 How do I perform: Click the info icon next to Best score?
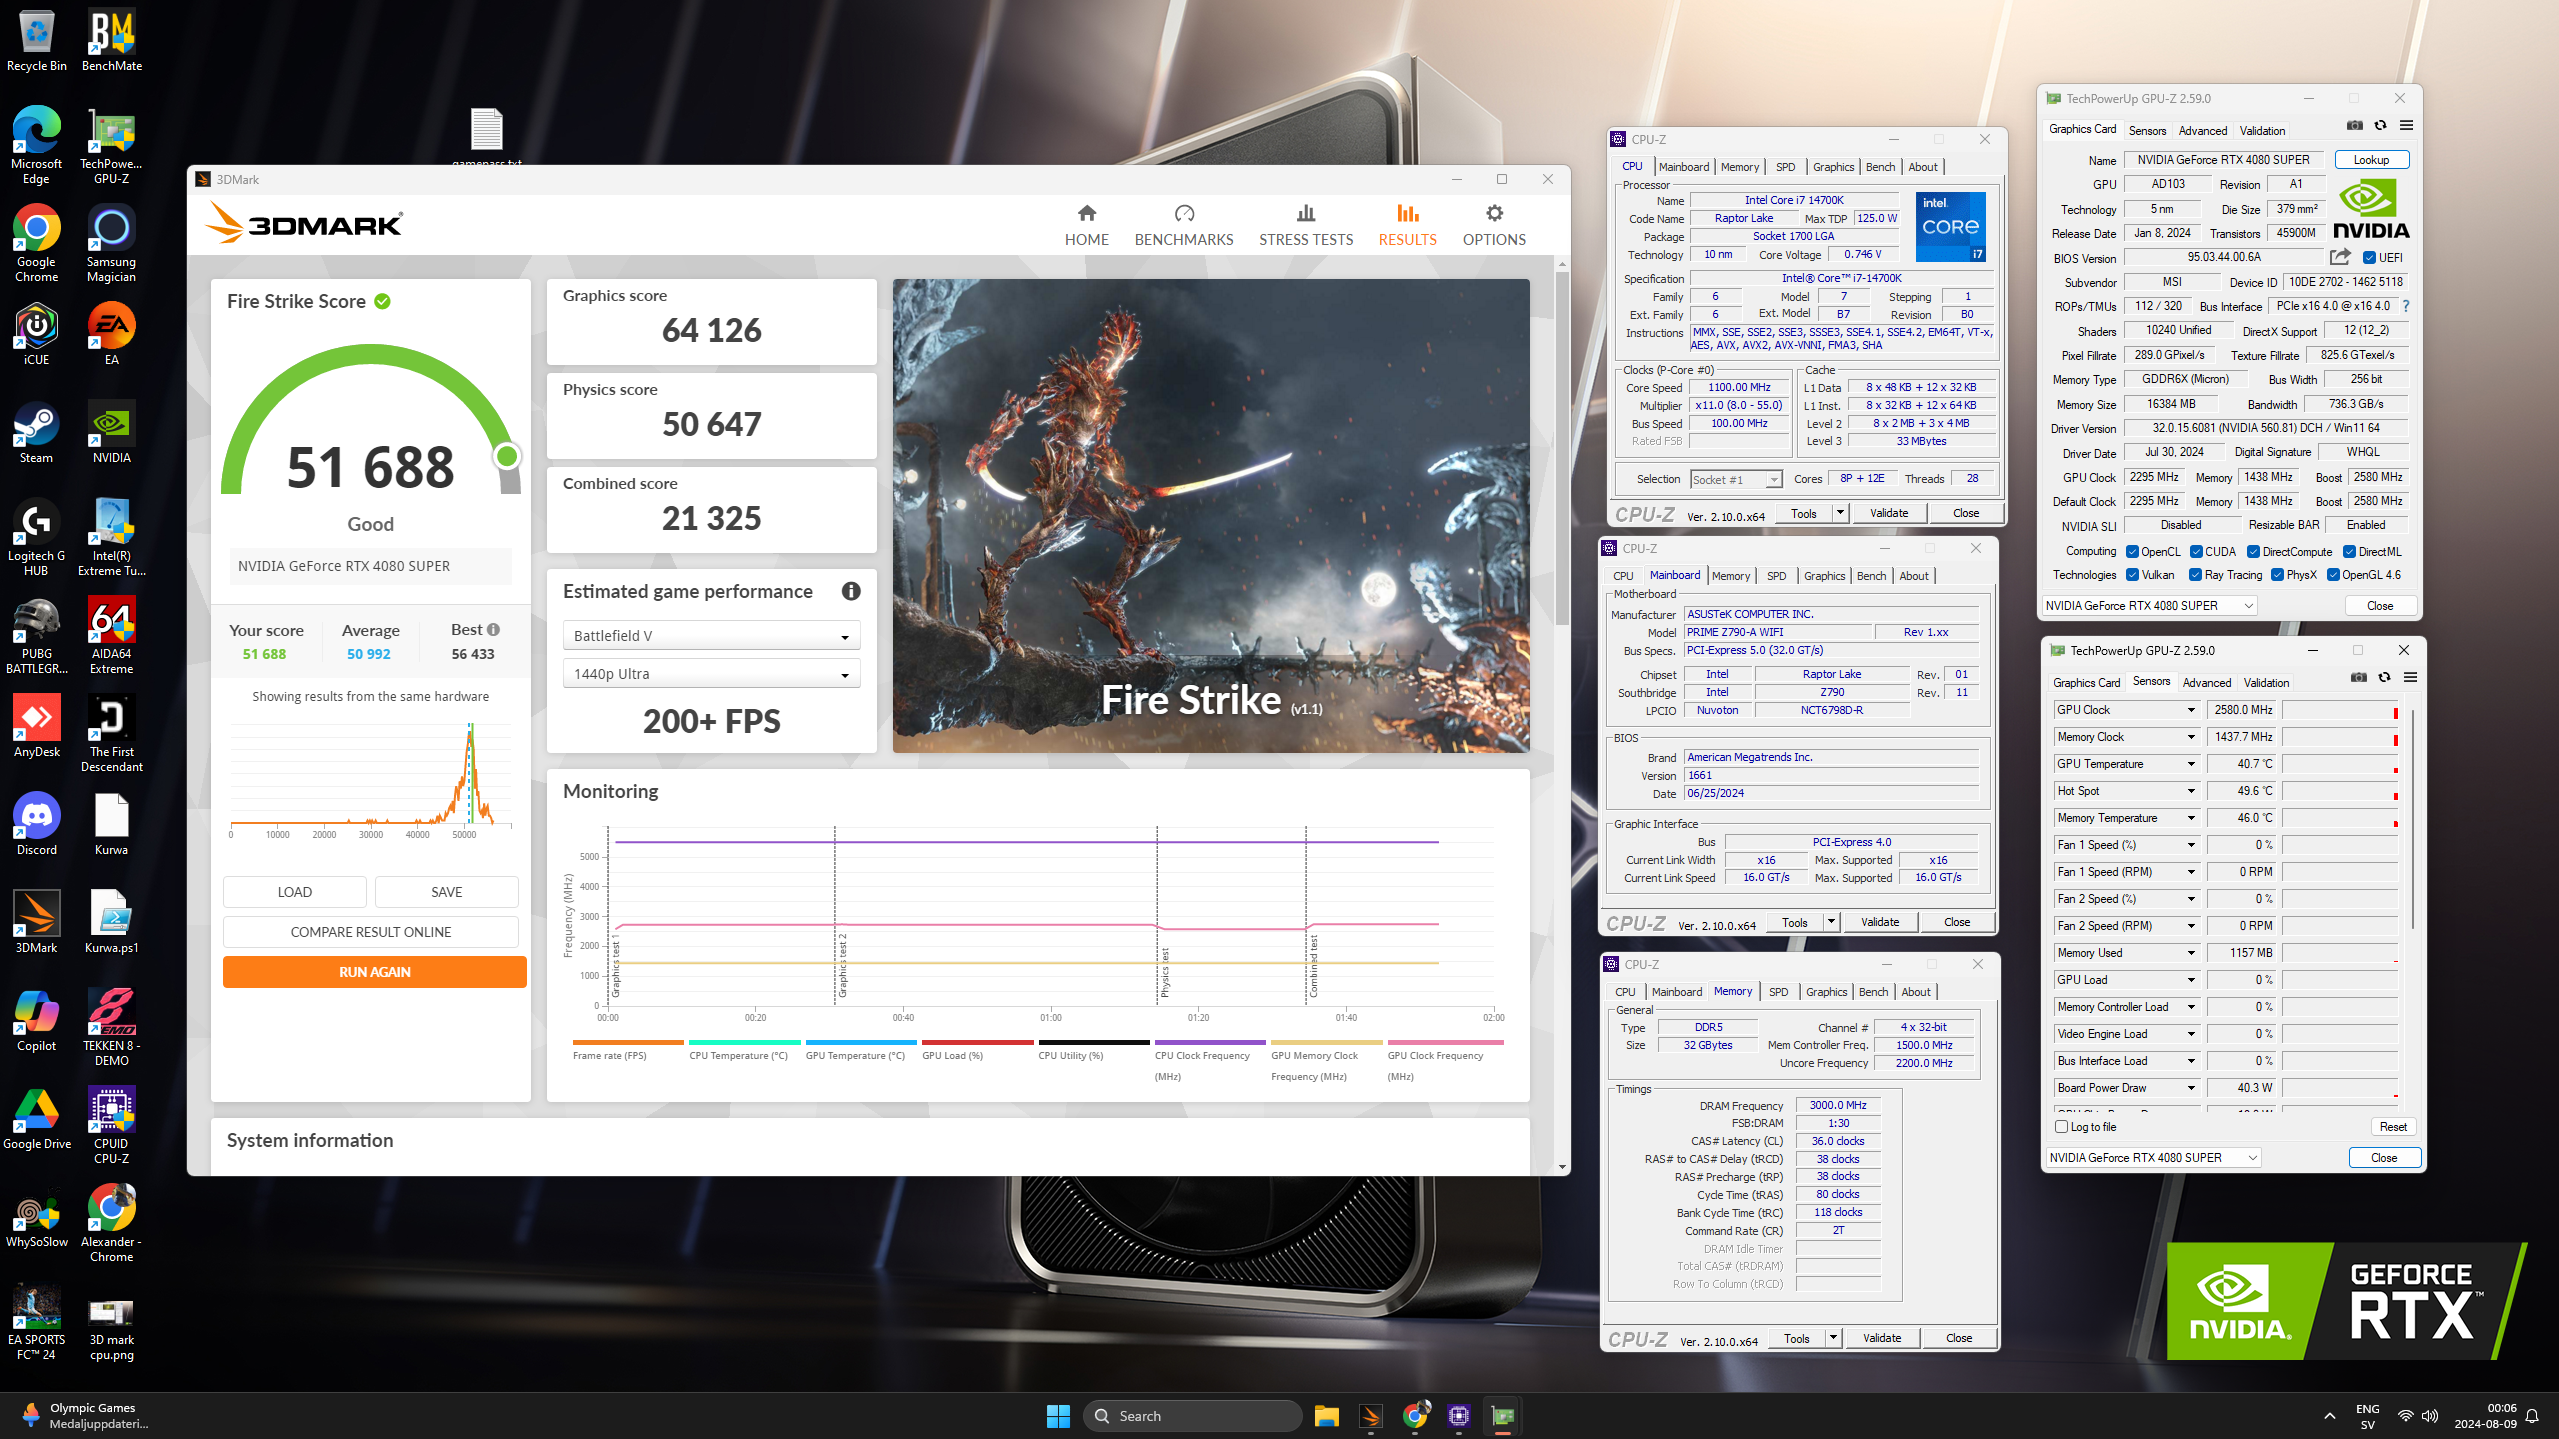pyautogui.click(x=493, y=629)
